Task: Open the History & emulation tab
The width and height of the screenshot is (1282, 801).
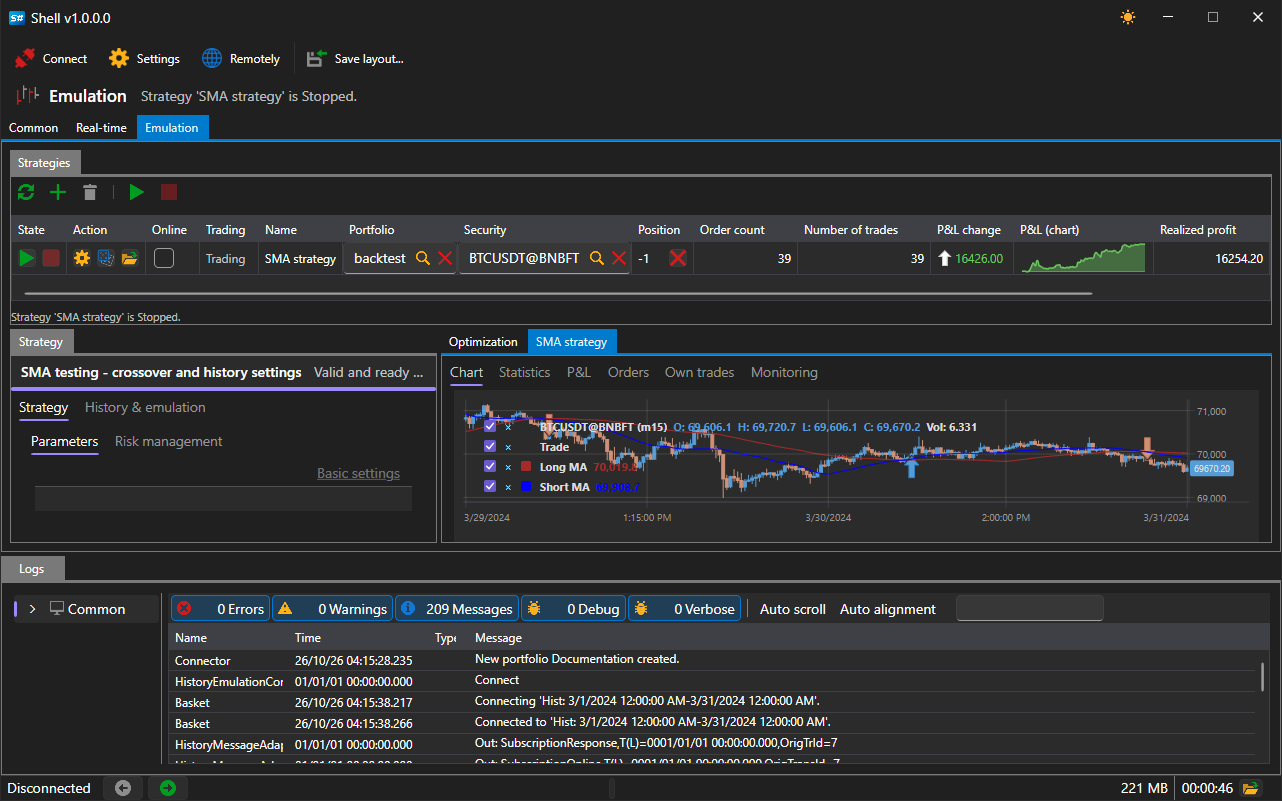Action: tap(145, 407)
